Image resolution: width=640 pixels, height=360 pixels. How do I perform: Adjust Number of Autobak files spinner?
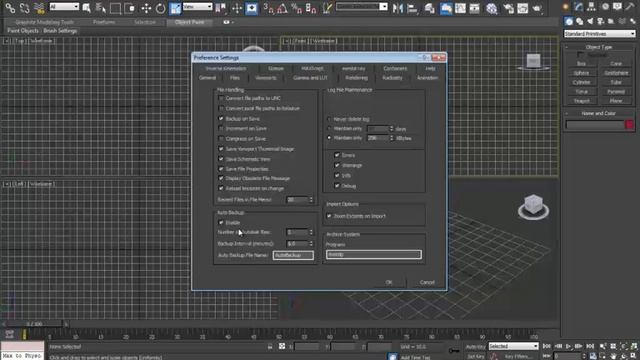[311, 232]
